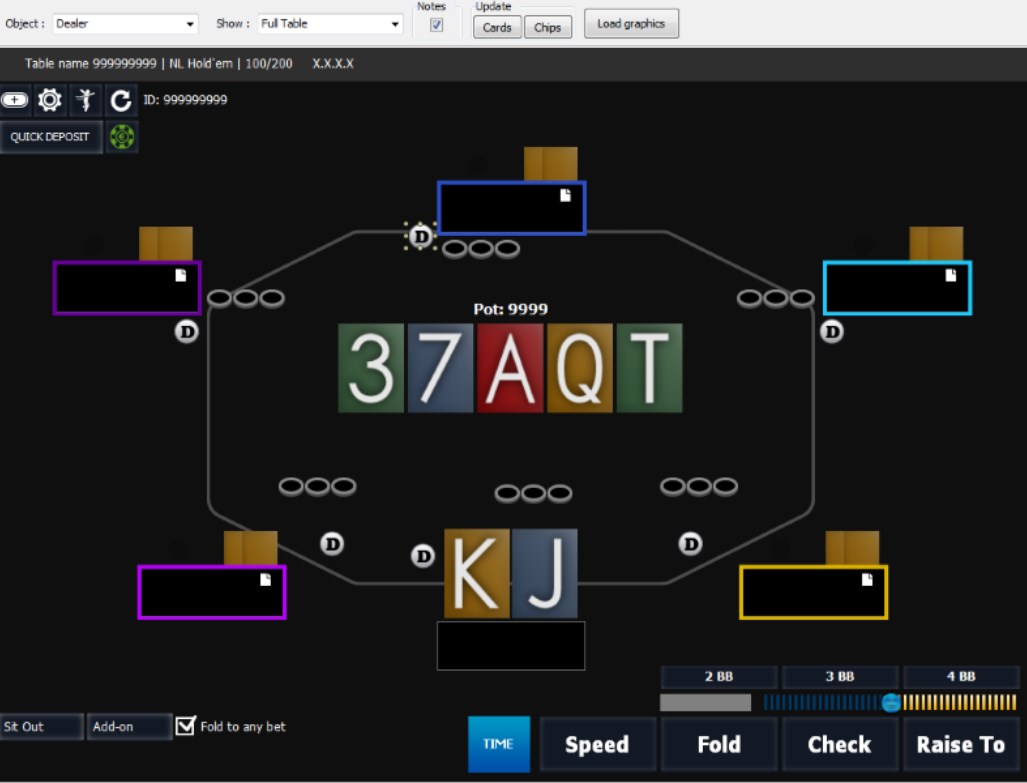This screenshot has height=783, width=1027.
Task: Select the 4 BB bet preset
Action: tap(962, 677)
